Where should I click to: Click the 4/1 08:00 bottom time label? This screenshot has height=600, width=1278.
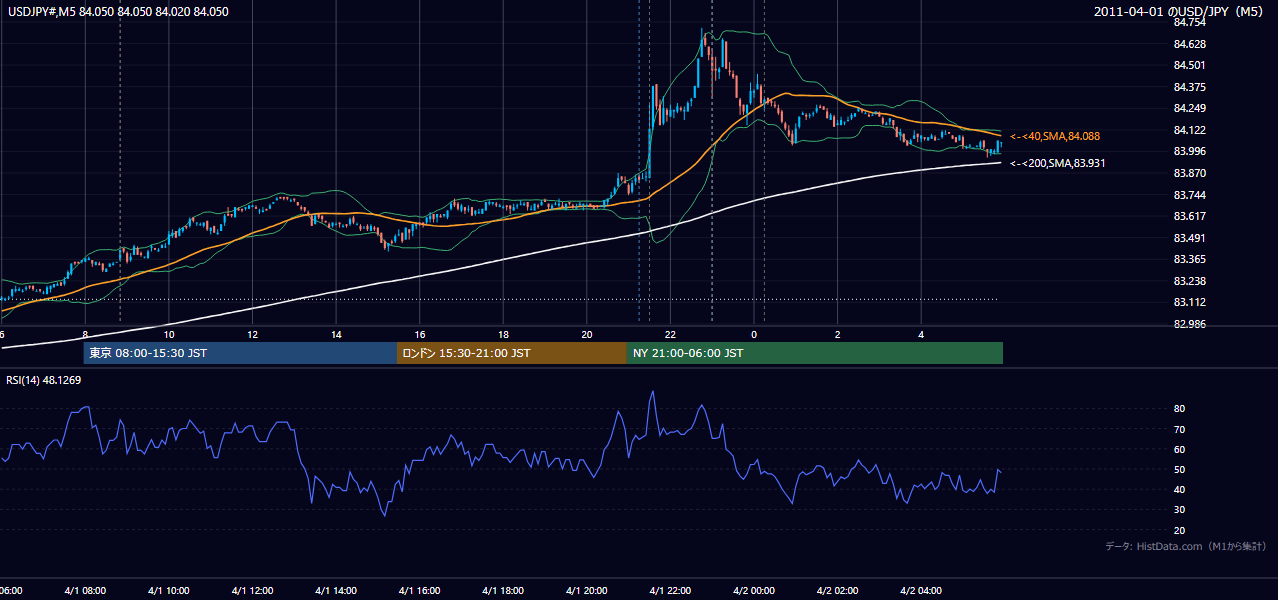(85, 590)
